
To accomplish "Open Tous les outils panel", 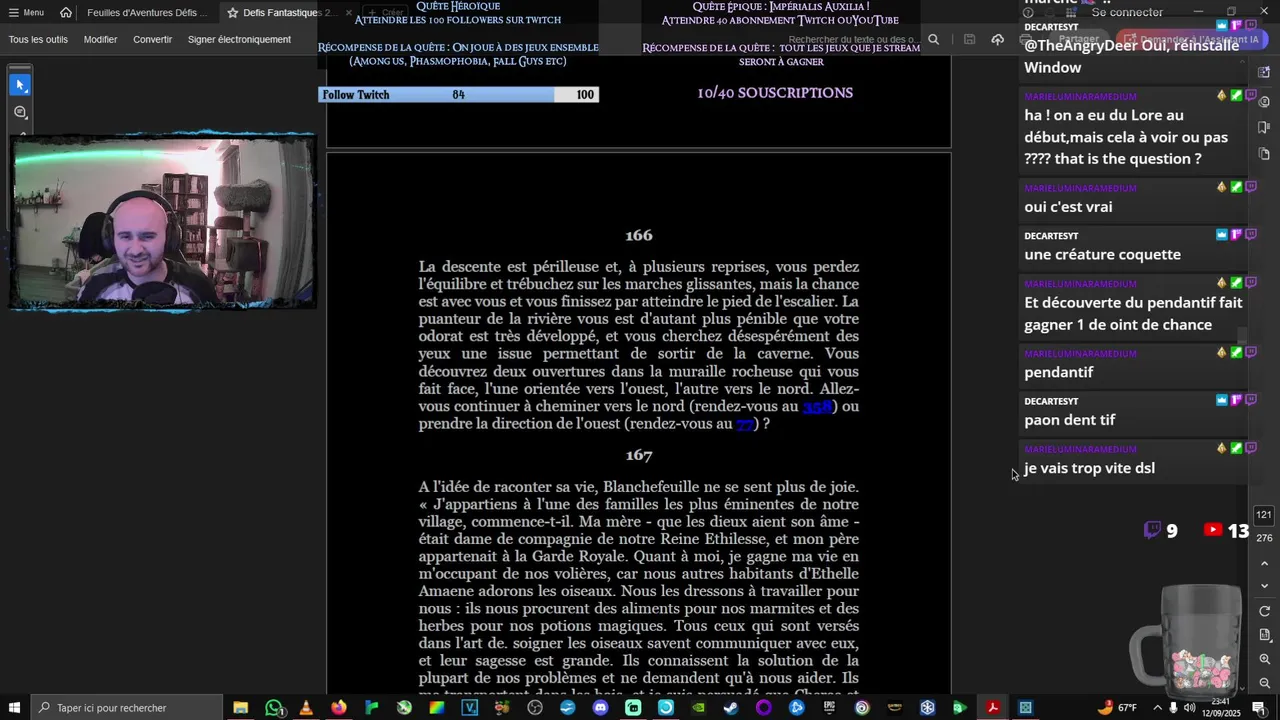I will tap(38, 39).
